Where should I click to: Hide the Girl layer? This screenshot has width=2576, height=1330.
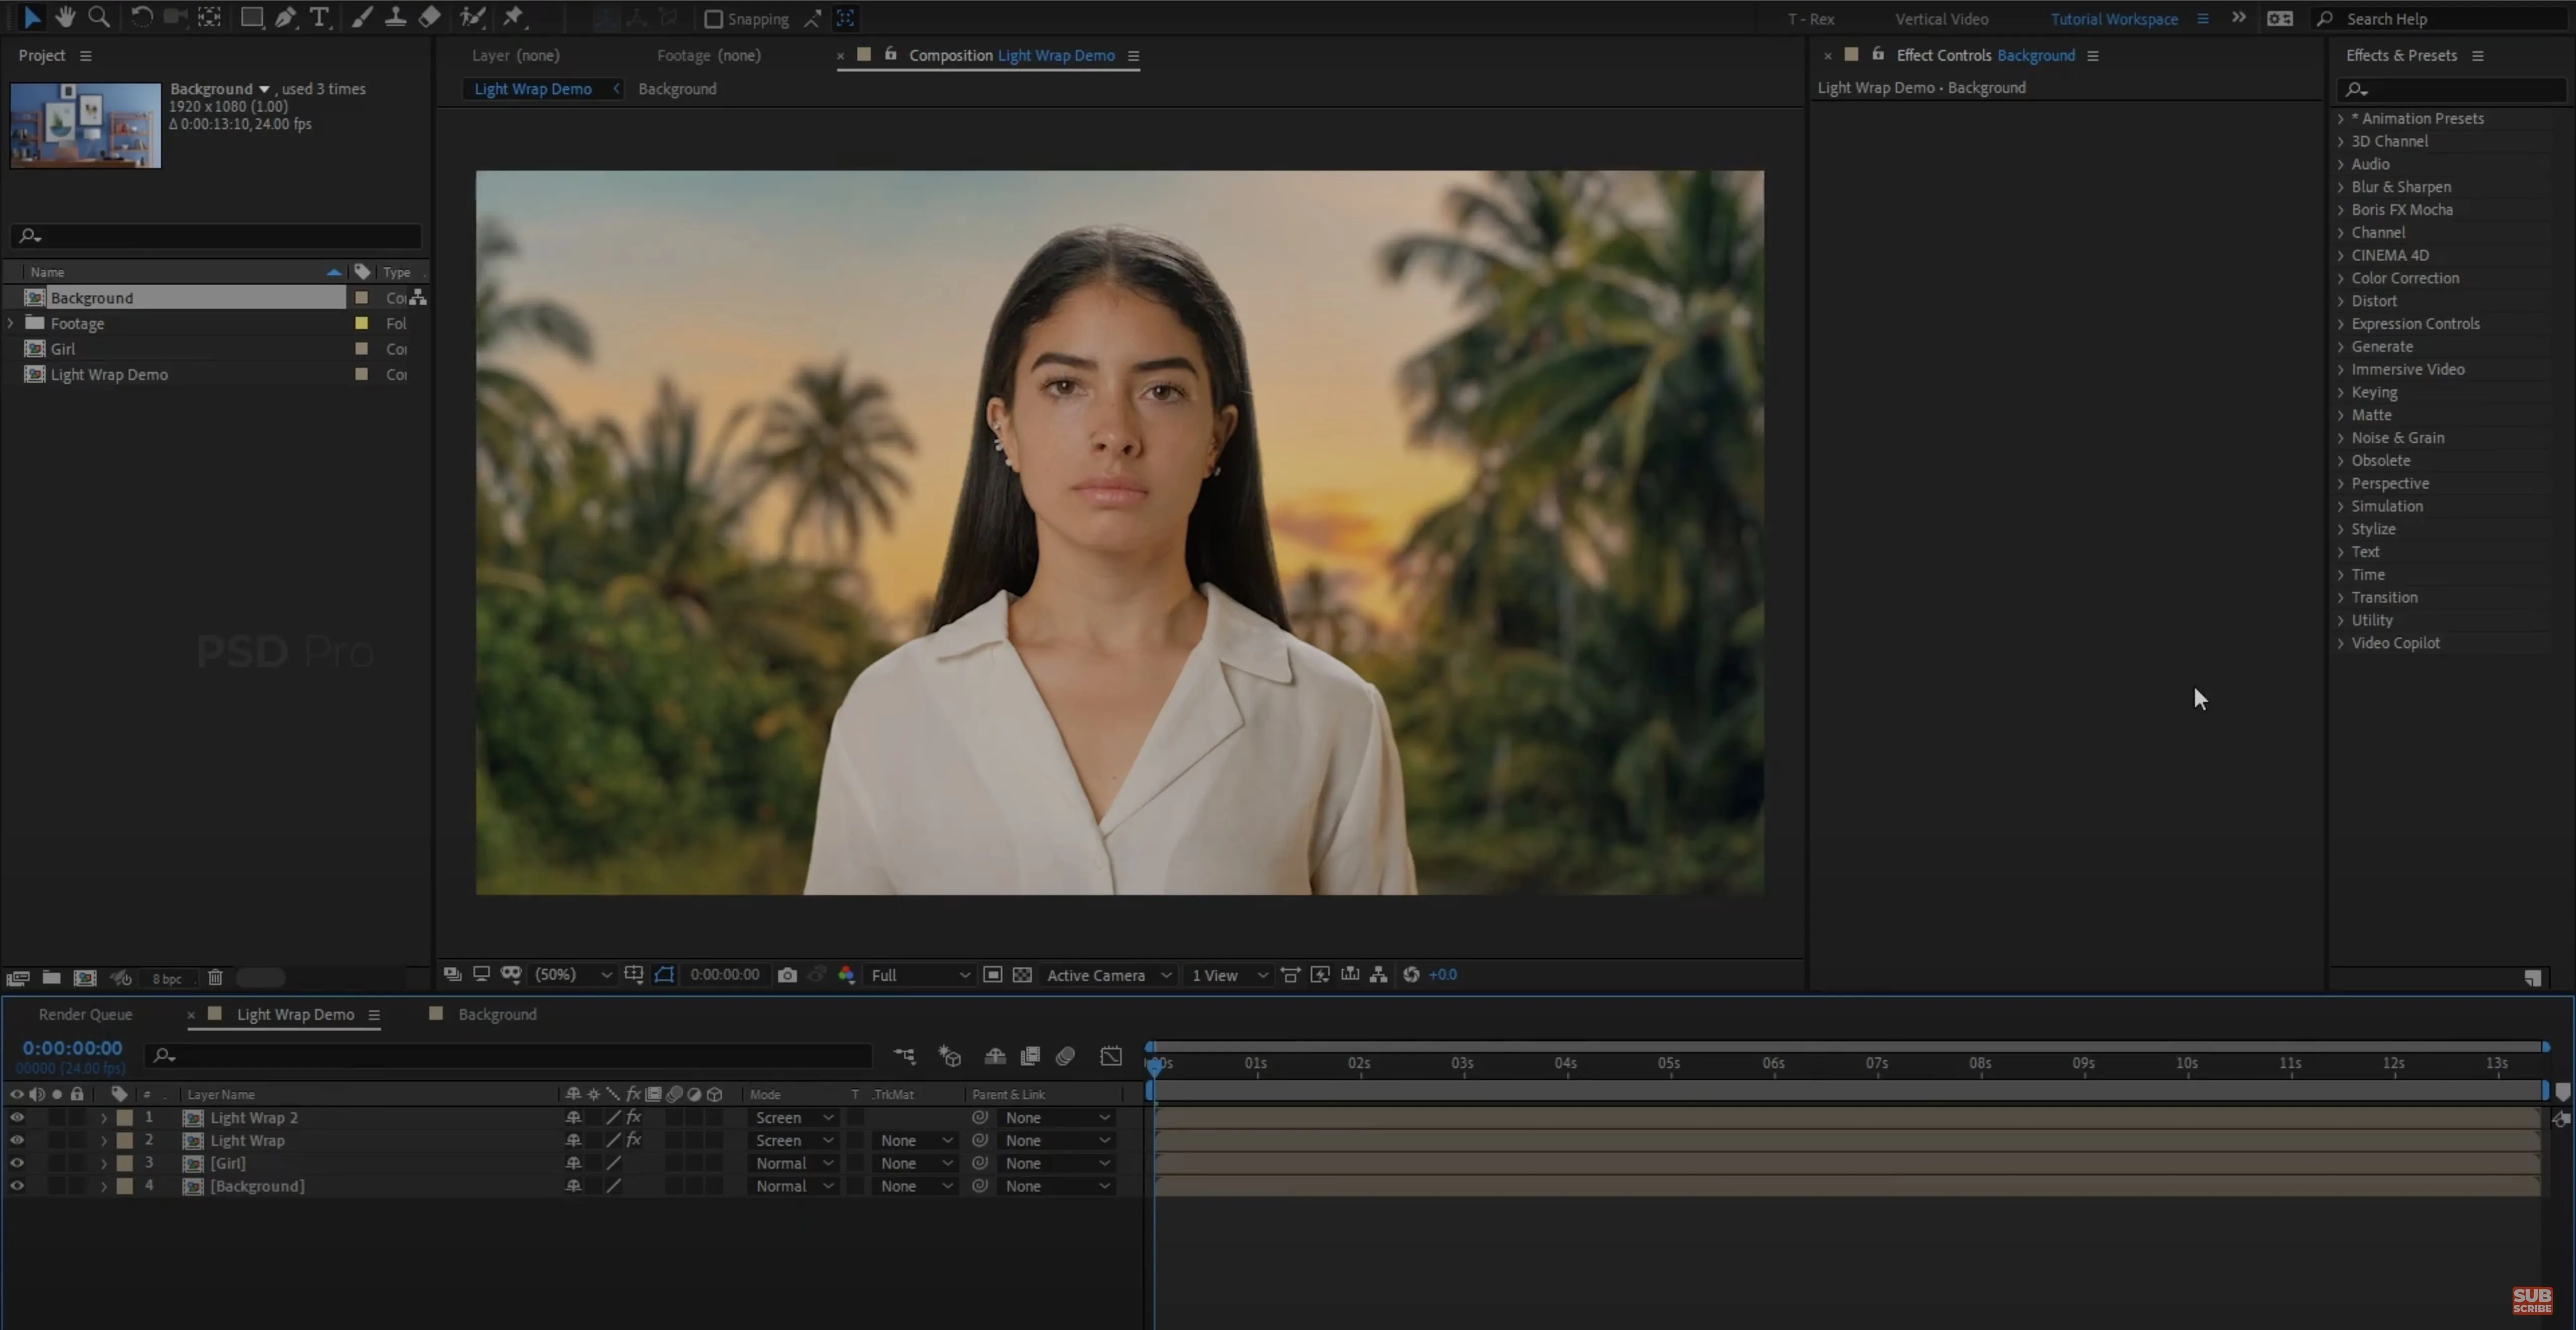pyautogui.click(x=17, y=1164)
